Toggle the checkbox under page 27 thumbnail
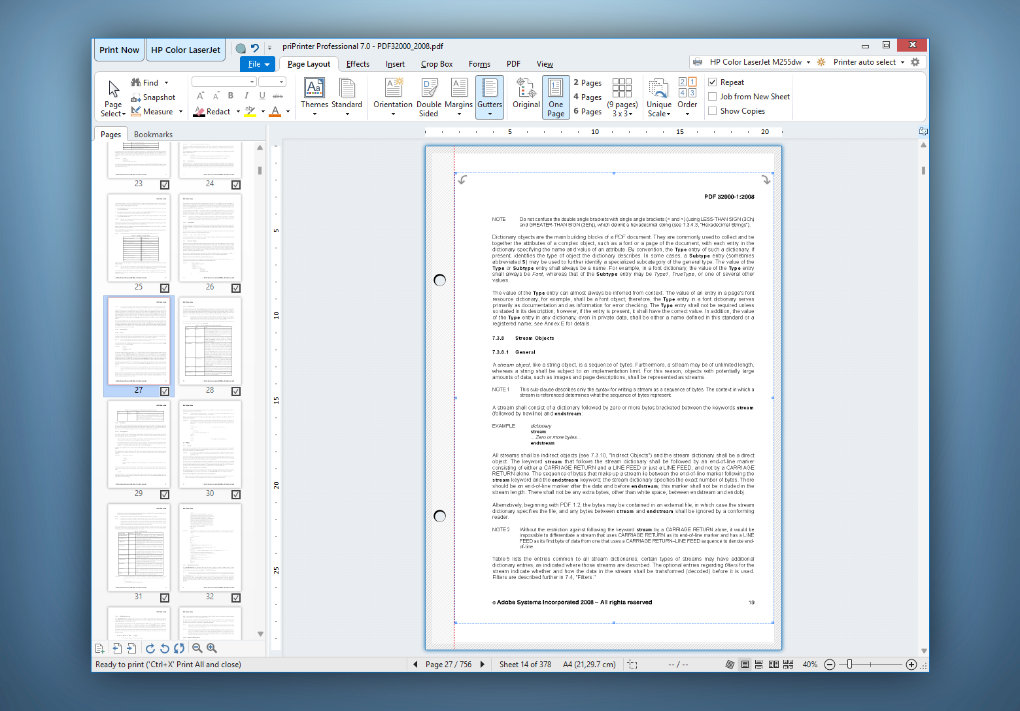The width and height of the screenshot is (1020, 711). click(x=165, y=391)
